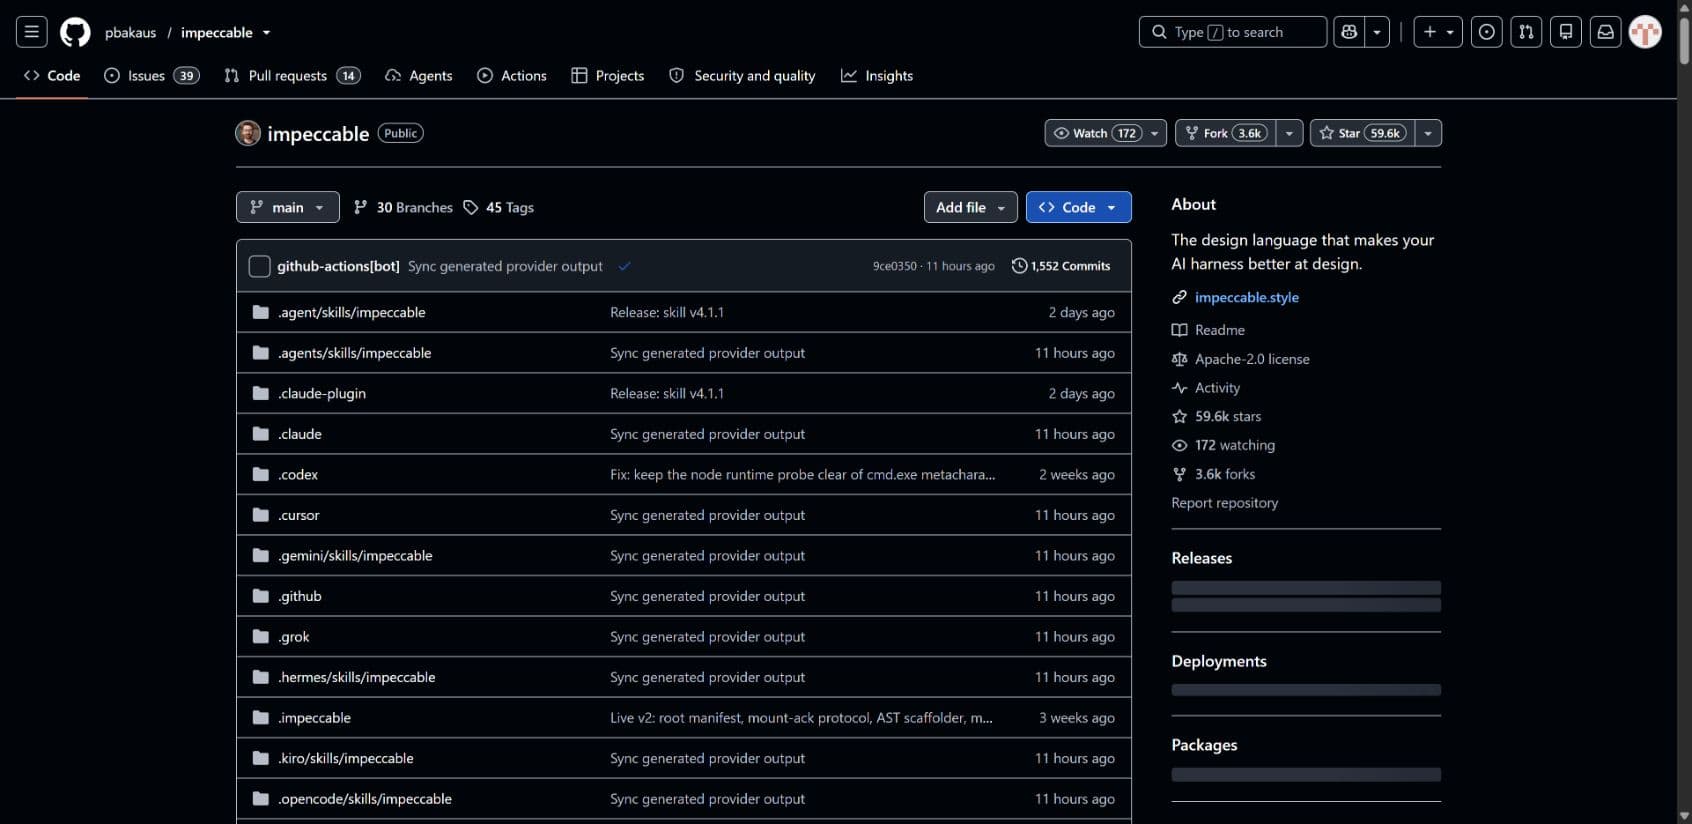Open the Deployments heading link
Viewport: 1692px width, 824px height.
tap(1219, 661)
